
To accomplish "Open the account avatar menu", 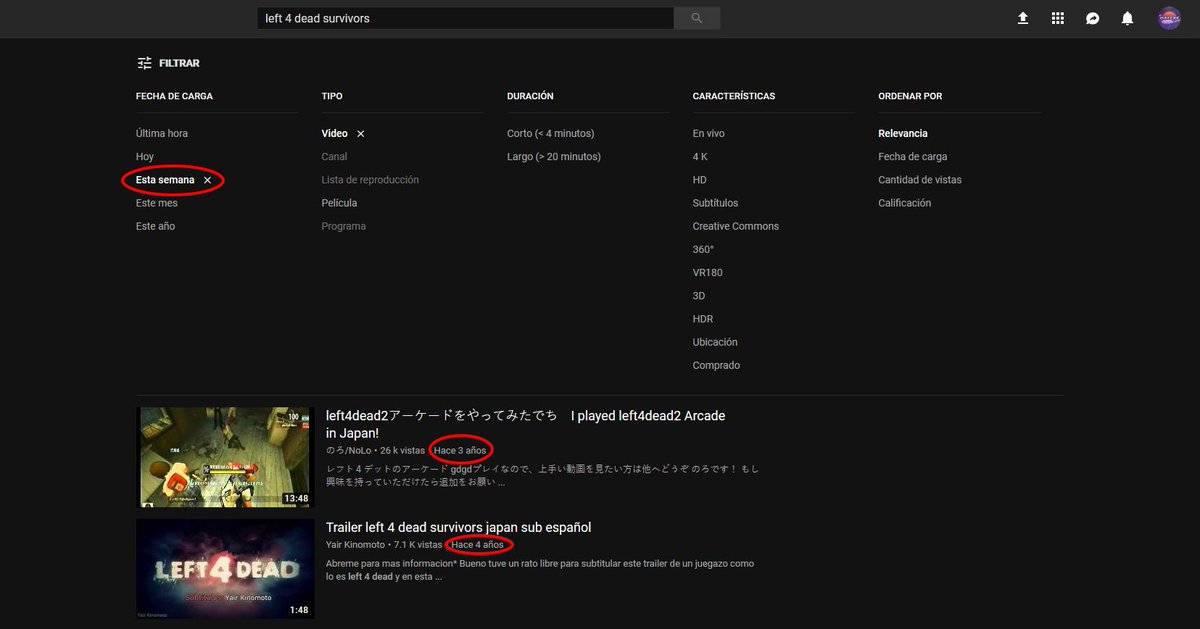I will click(x=1169, y=18).
